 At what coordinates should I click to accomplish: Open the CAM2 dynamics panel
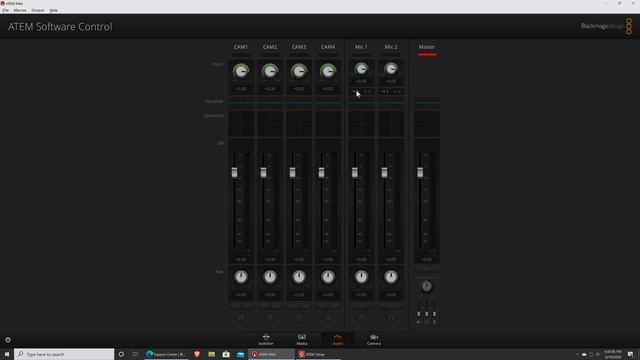tap(270, 123)
